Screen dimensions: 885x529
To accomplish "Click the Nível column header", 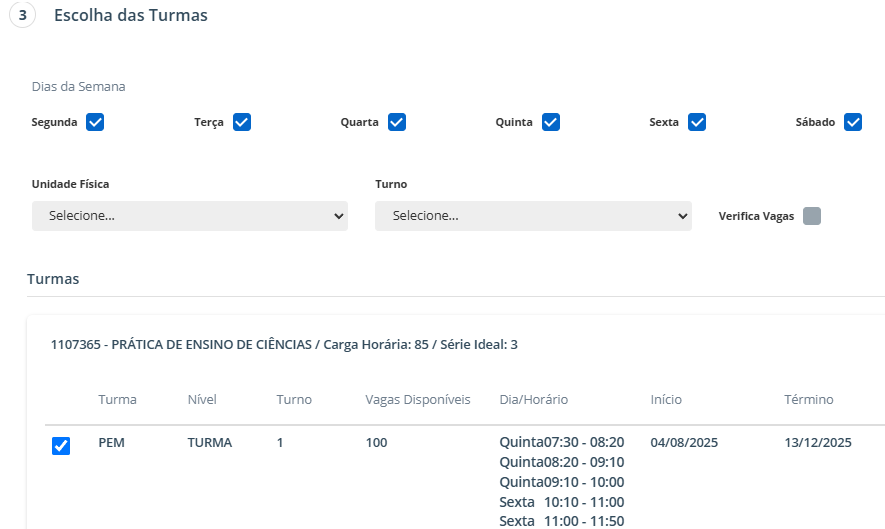I will [x=202, y=400].
